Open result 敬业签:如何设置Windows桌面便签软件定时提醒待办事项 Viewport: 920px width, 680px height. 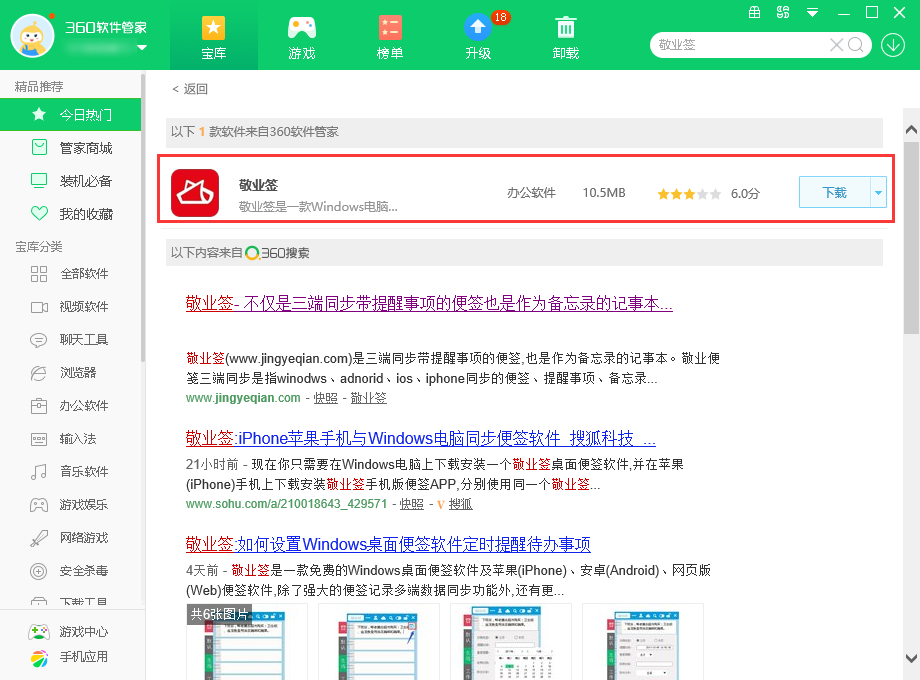(x=388, y=544)
